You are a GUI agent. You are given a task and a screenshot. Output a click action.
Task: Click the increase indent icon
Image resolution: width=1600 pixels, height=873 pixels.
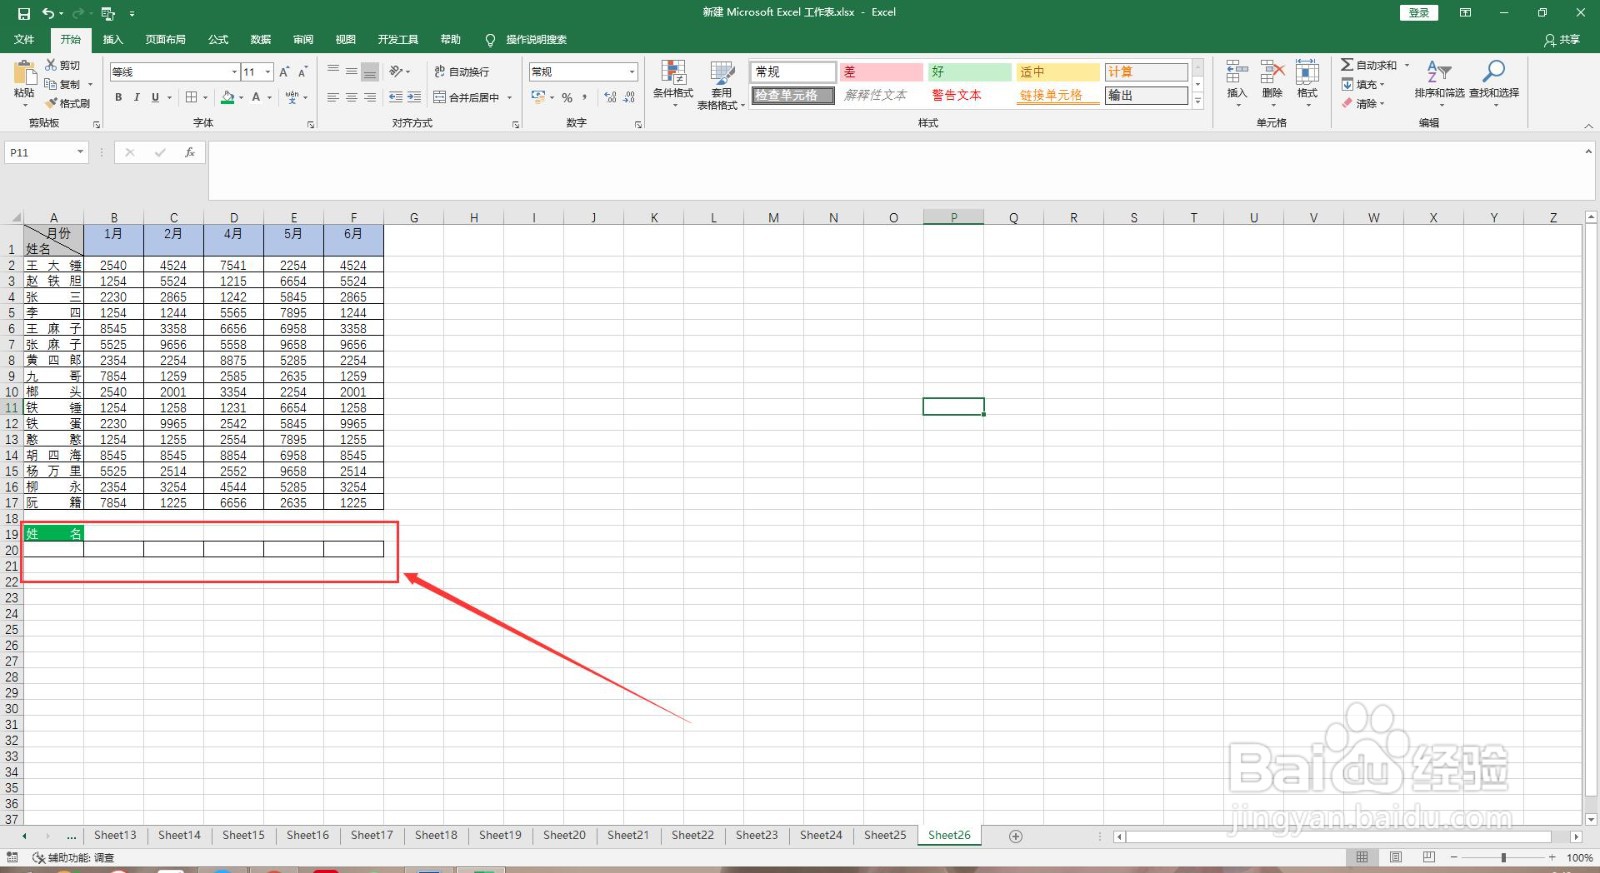point(414,97)
